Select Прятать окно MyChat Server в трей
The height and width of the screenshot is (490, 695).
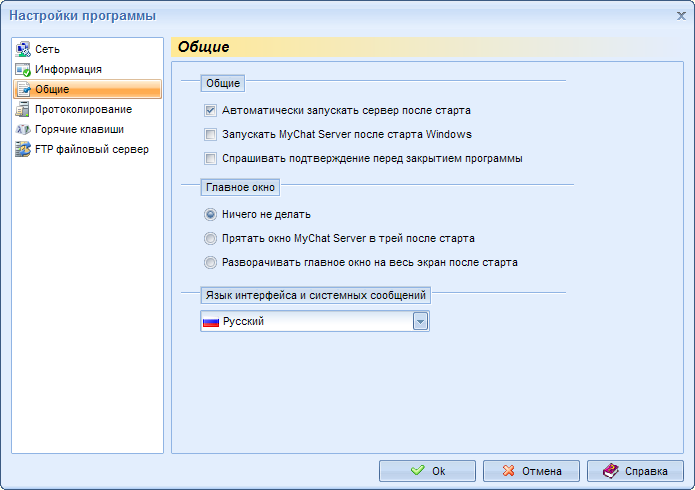(210, 239)
